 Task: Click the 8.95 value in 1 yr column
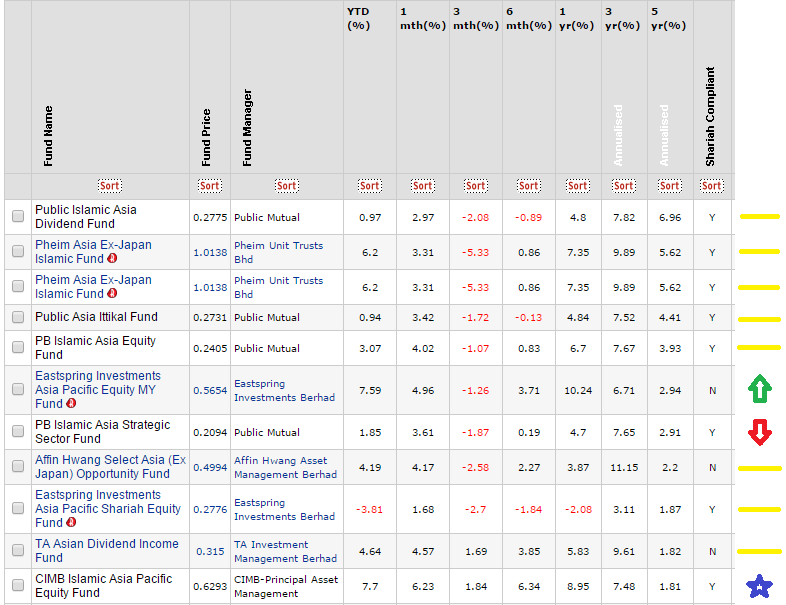578,586
